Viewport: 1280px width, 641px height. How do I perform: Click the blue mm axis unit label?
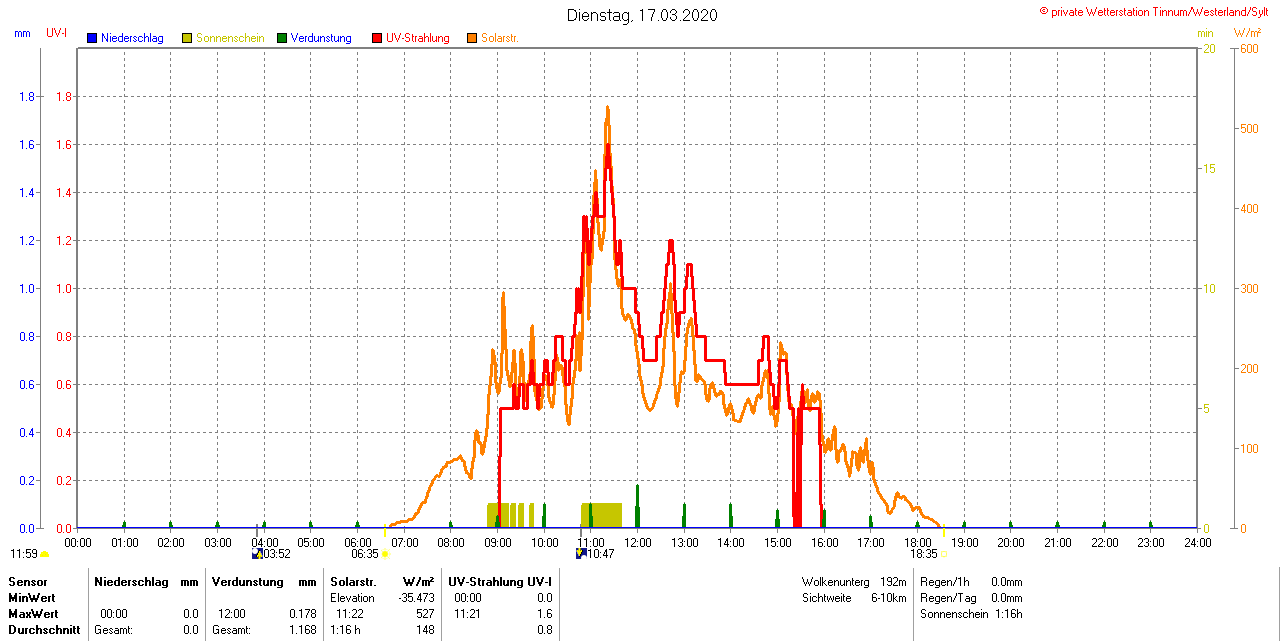[x=22, y=33]
